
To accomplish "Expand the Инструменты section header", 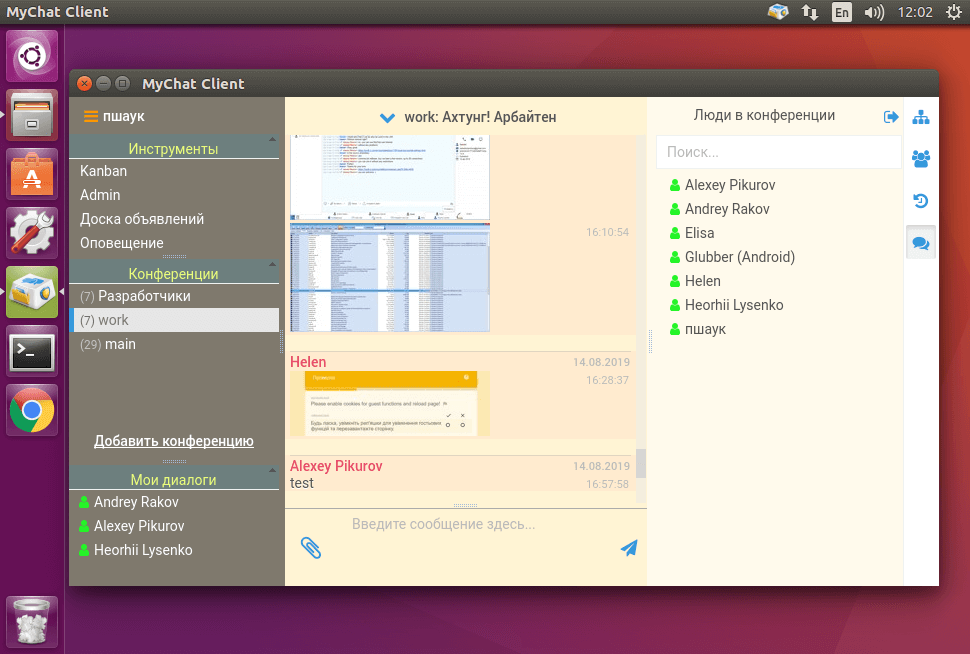I will [174, 147].
